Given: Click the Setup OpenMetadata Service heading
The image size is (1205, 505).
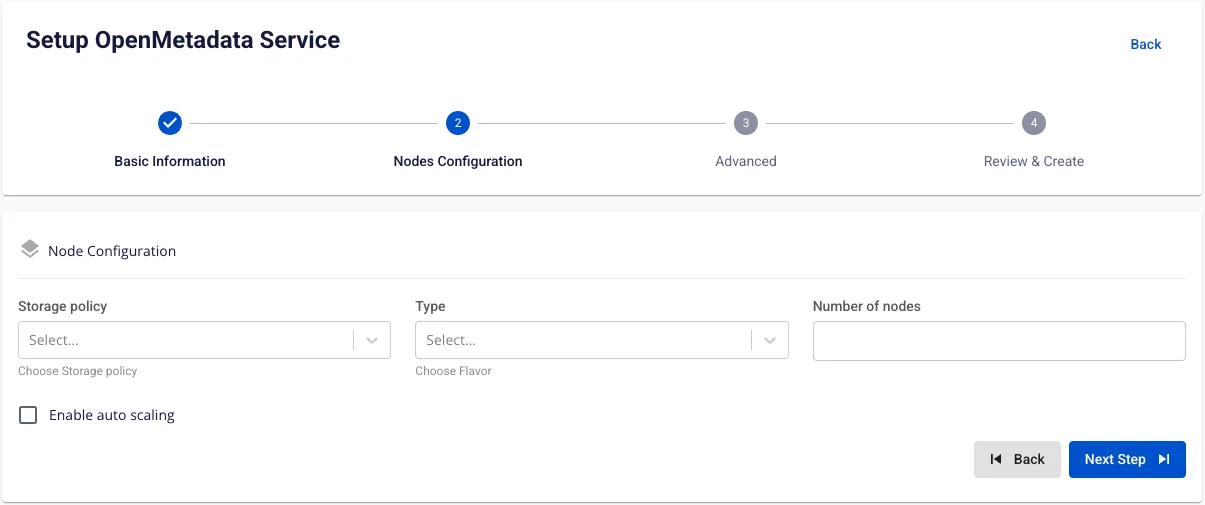Looking at the screenshot, I should pyautogui.click(x=183, y=40).
